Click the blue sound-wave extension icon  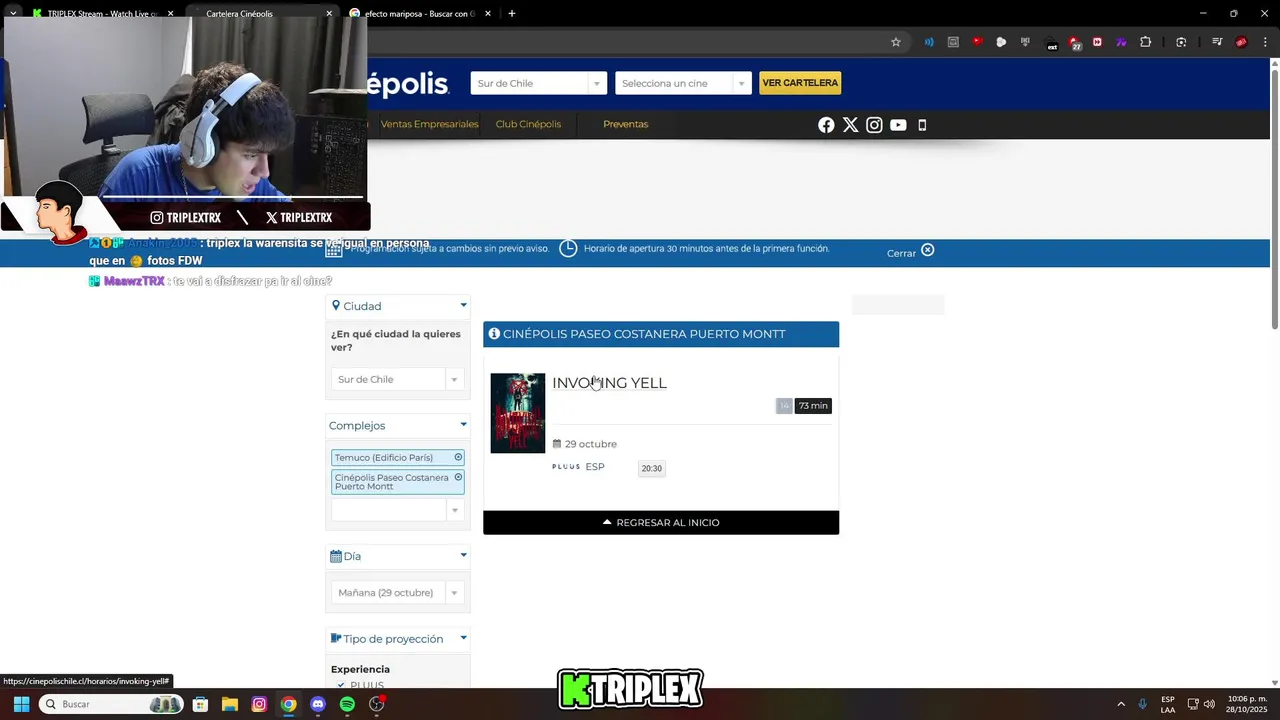point(929,42)
